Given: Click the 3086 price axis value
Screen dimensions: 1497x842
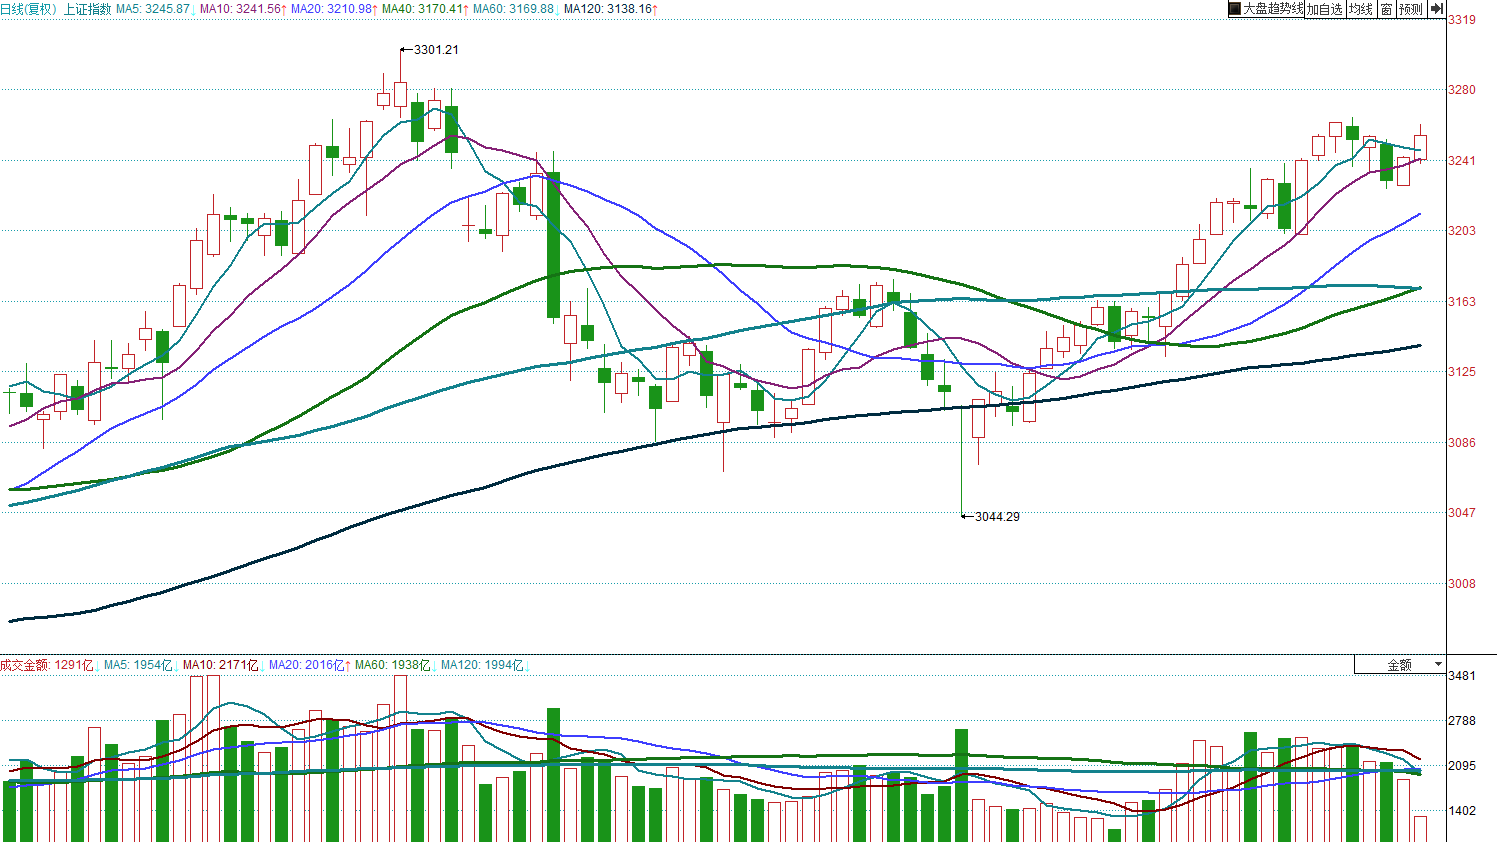Looking at the screenshot, I should click(1462, 443).
